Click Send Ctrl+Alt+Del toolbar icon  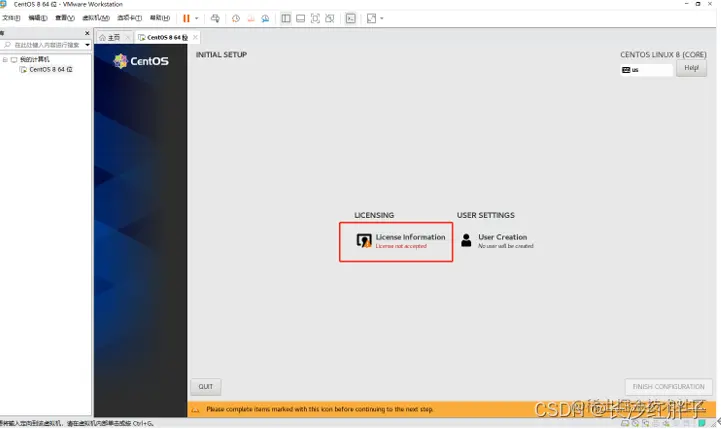pyautogui.click(x=215, y=18)
